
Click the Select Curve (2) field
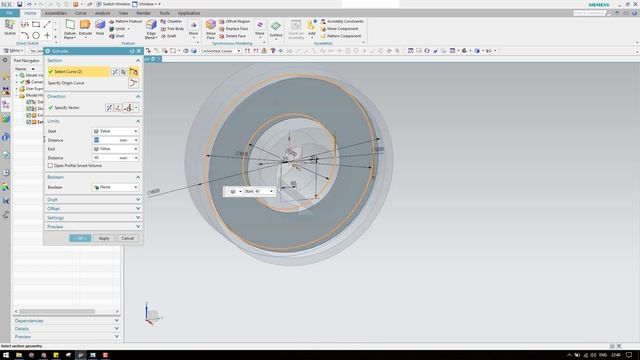pyautogui.click(x=78, y=71)
